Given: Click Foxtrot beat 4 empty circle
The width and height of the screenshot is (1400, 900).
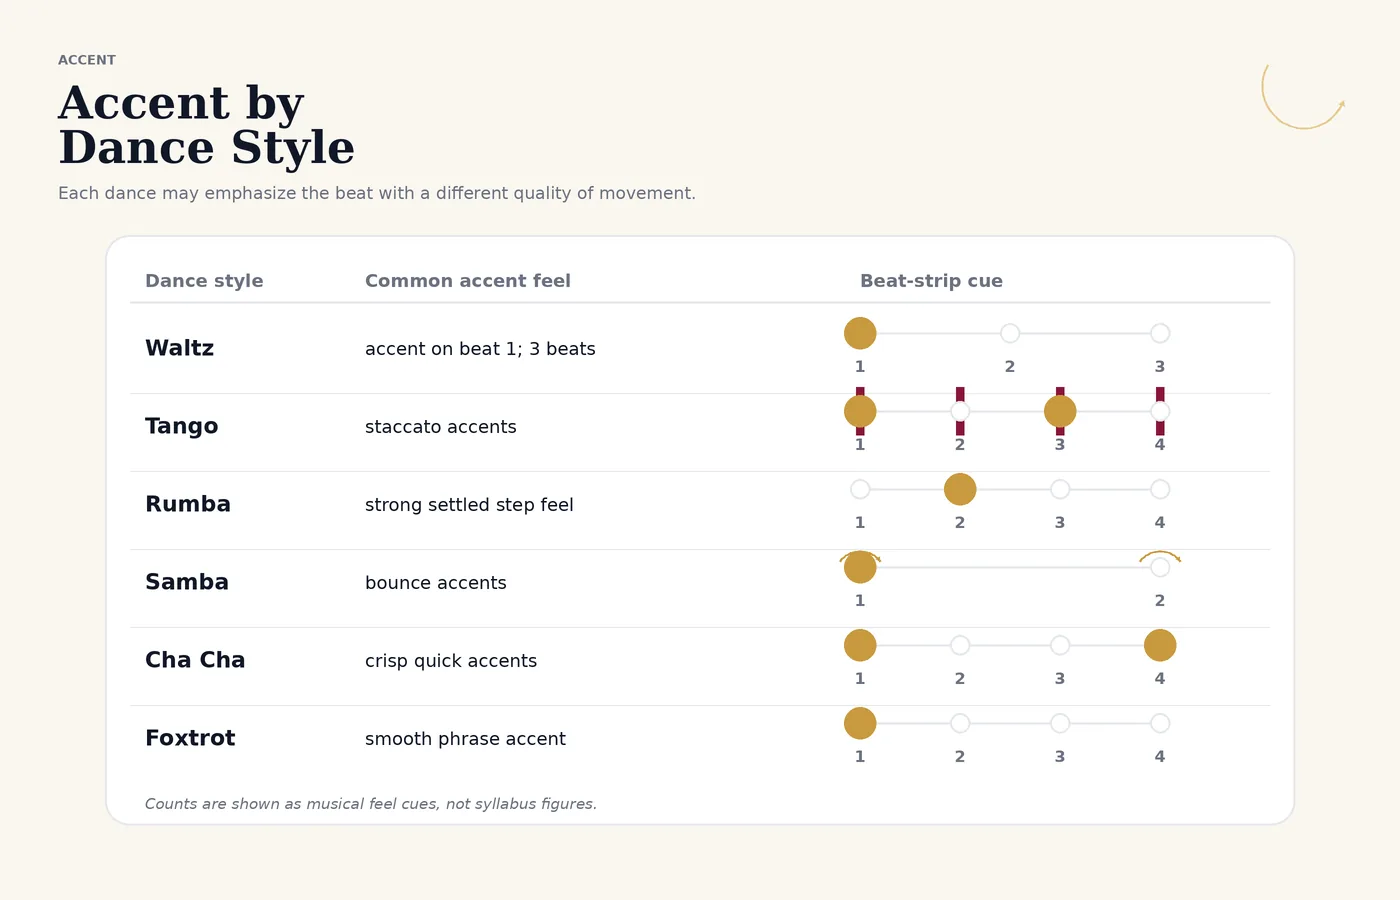Looking at the screenshot, I should 1160,723.
